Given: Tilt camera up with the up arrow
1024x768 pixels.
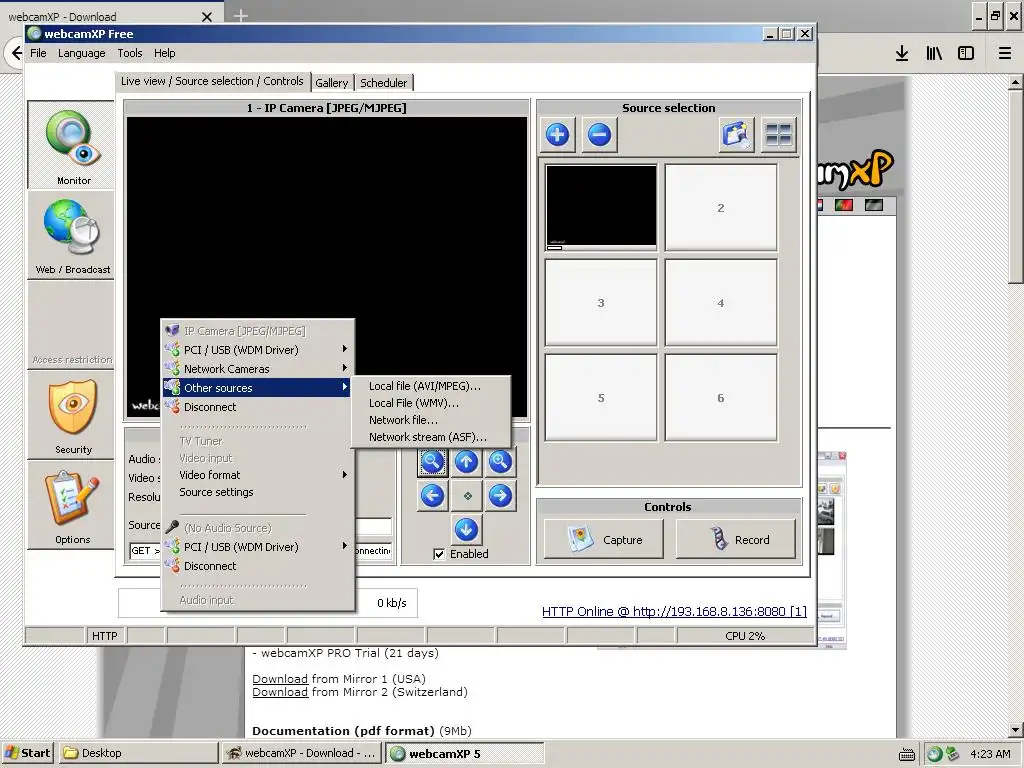Looking at the screenshot, I should [466, 462].
